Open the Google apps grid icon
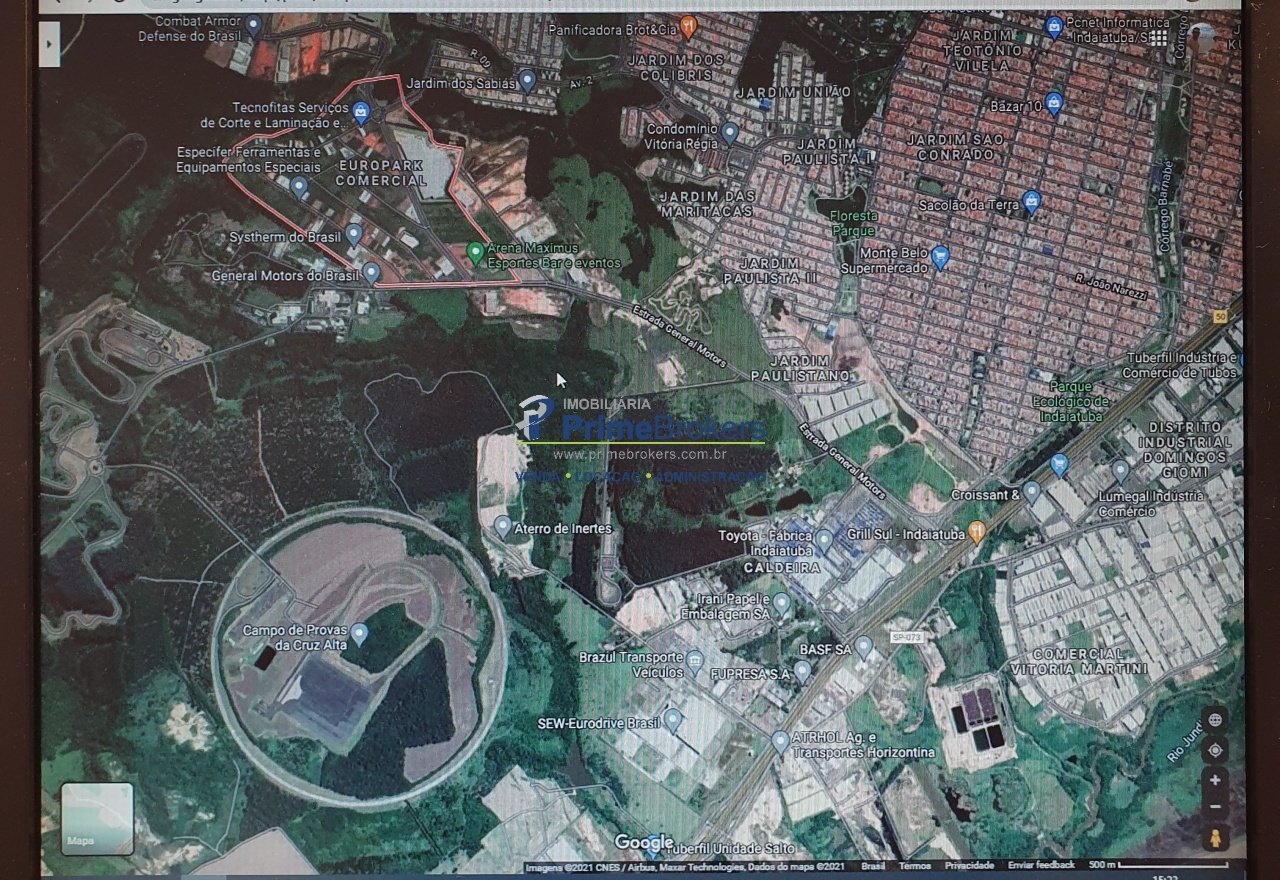1280x880 pixels. pyautogui.click(x=1158, y=38)
